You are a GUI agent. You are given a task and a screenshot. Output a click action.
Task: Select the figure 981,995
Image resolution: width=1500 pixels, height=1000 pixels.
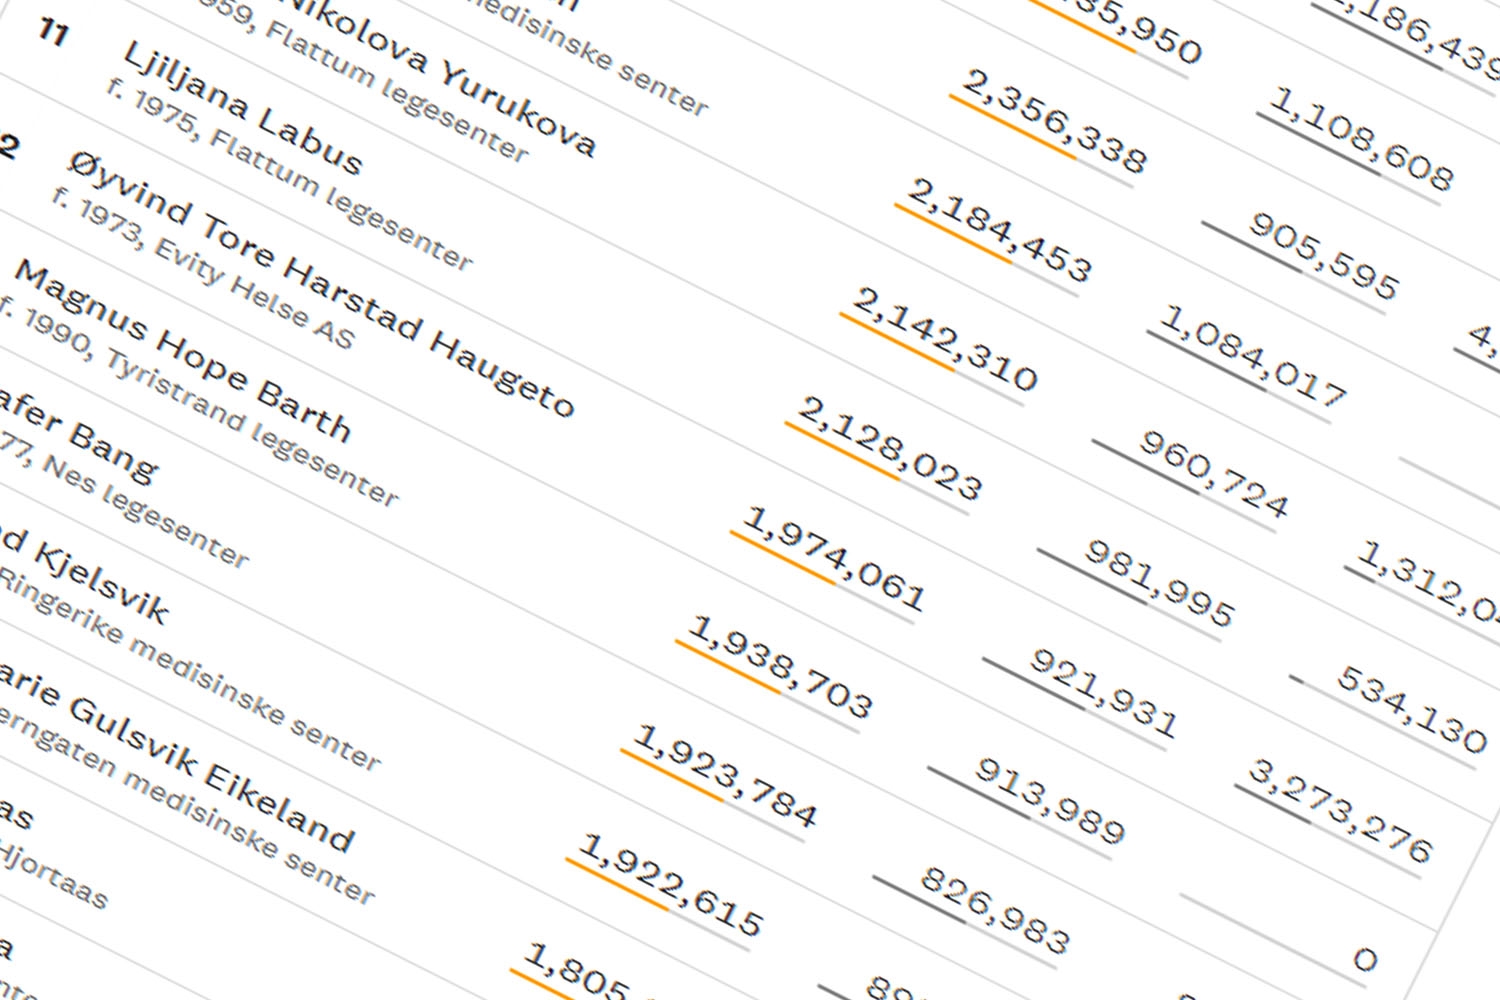pyautogui.click(x=1160, y=583)
